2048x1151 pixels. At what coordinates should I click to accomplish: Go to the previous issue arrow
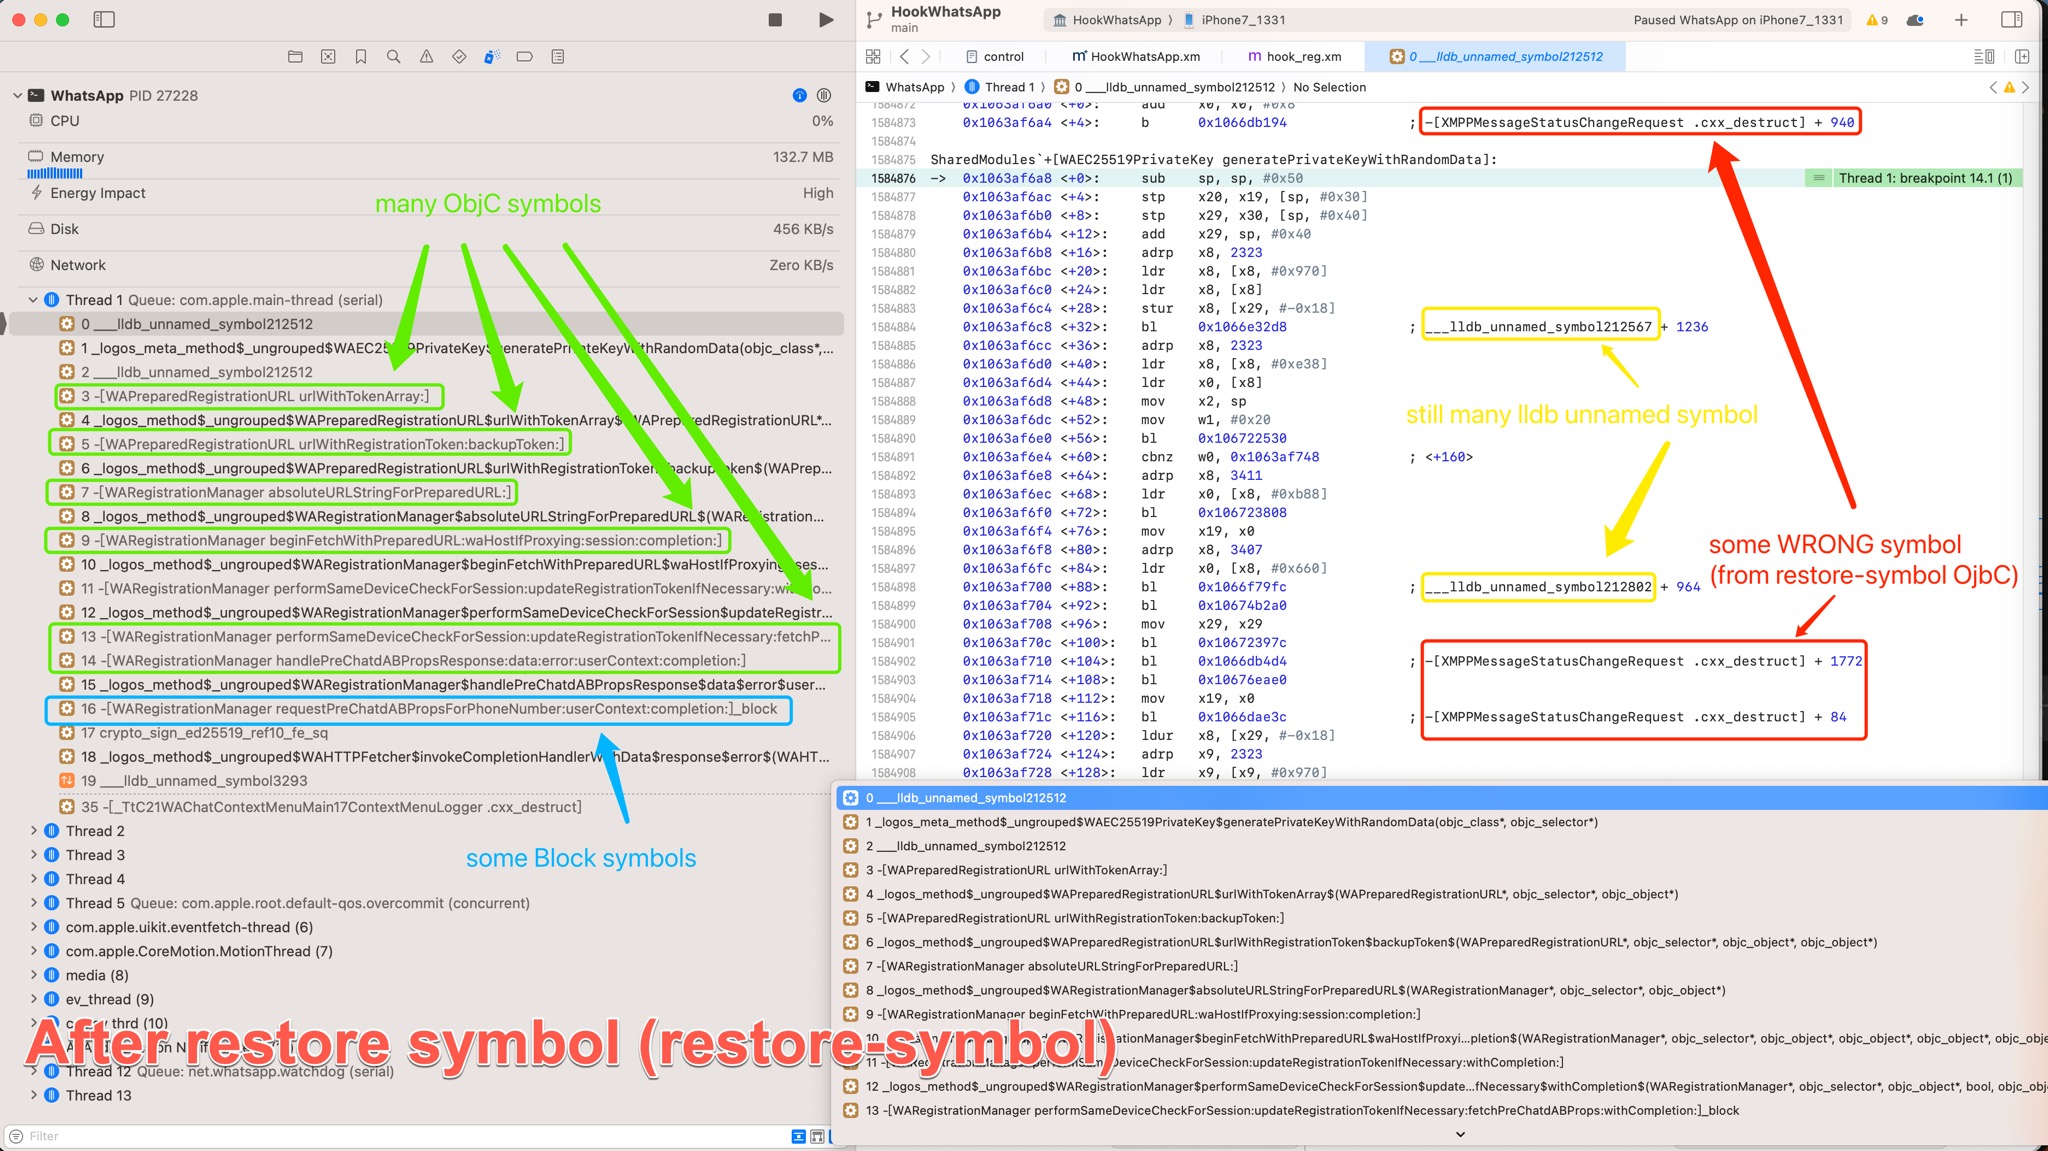1993,87
